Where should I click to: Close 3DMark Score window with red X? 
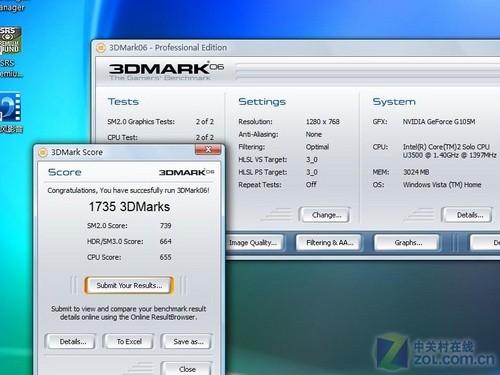pos(208,150)
